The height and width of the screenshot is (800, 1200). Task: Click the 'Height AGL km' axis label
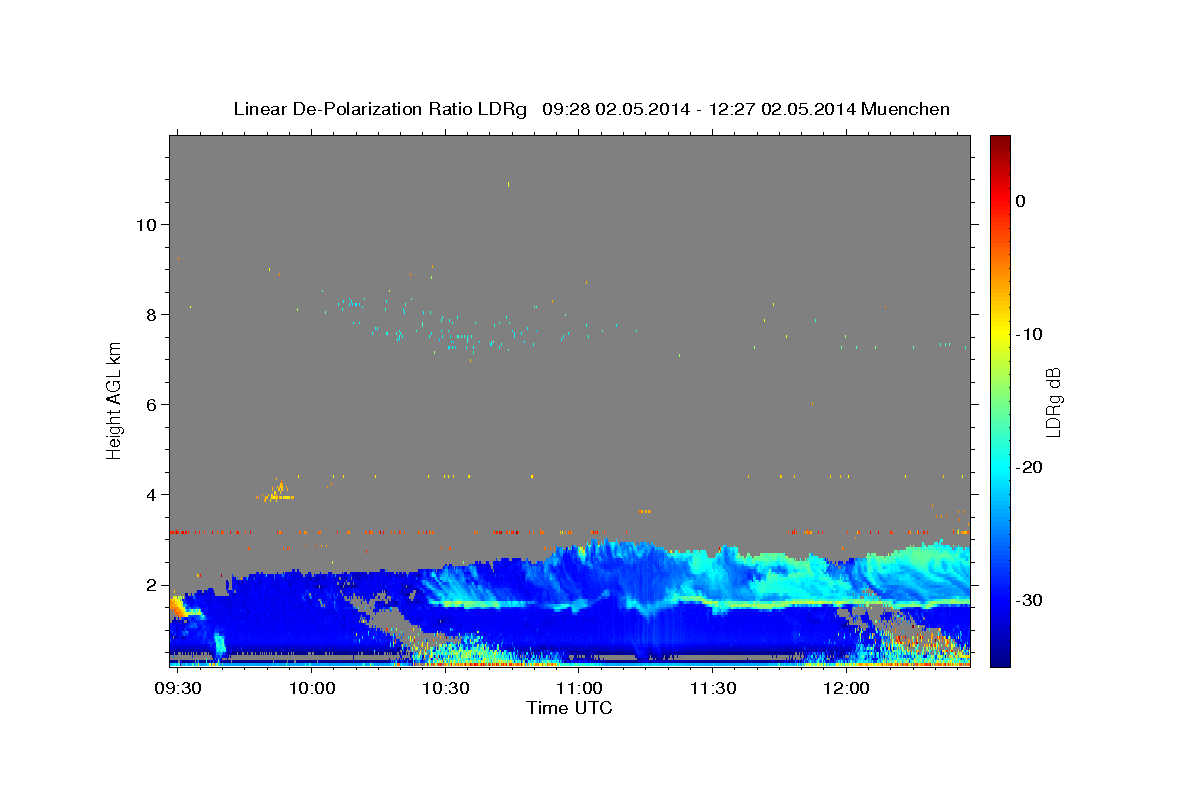click(114, 400)
